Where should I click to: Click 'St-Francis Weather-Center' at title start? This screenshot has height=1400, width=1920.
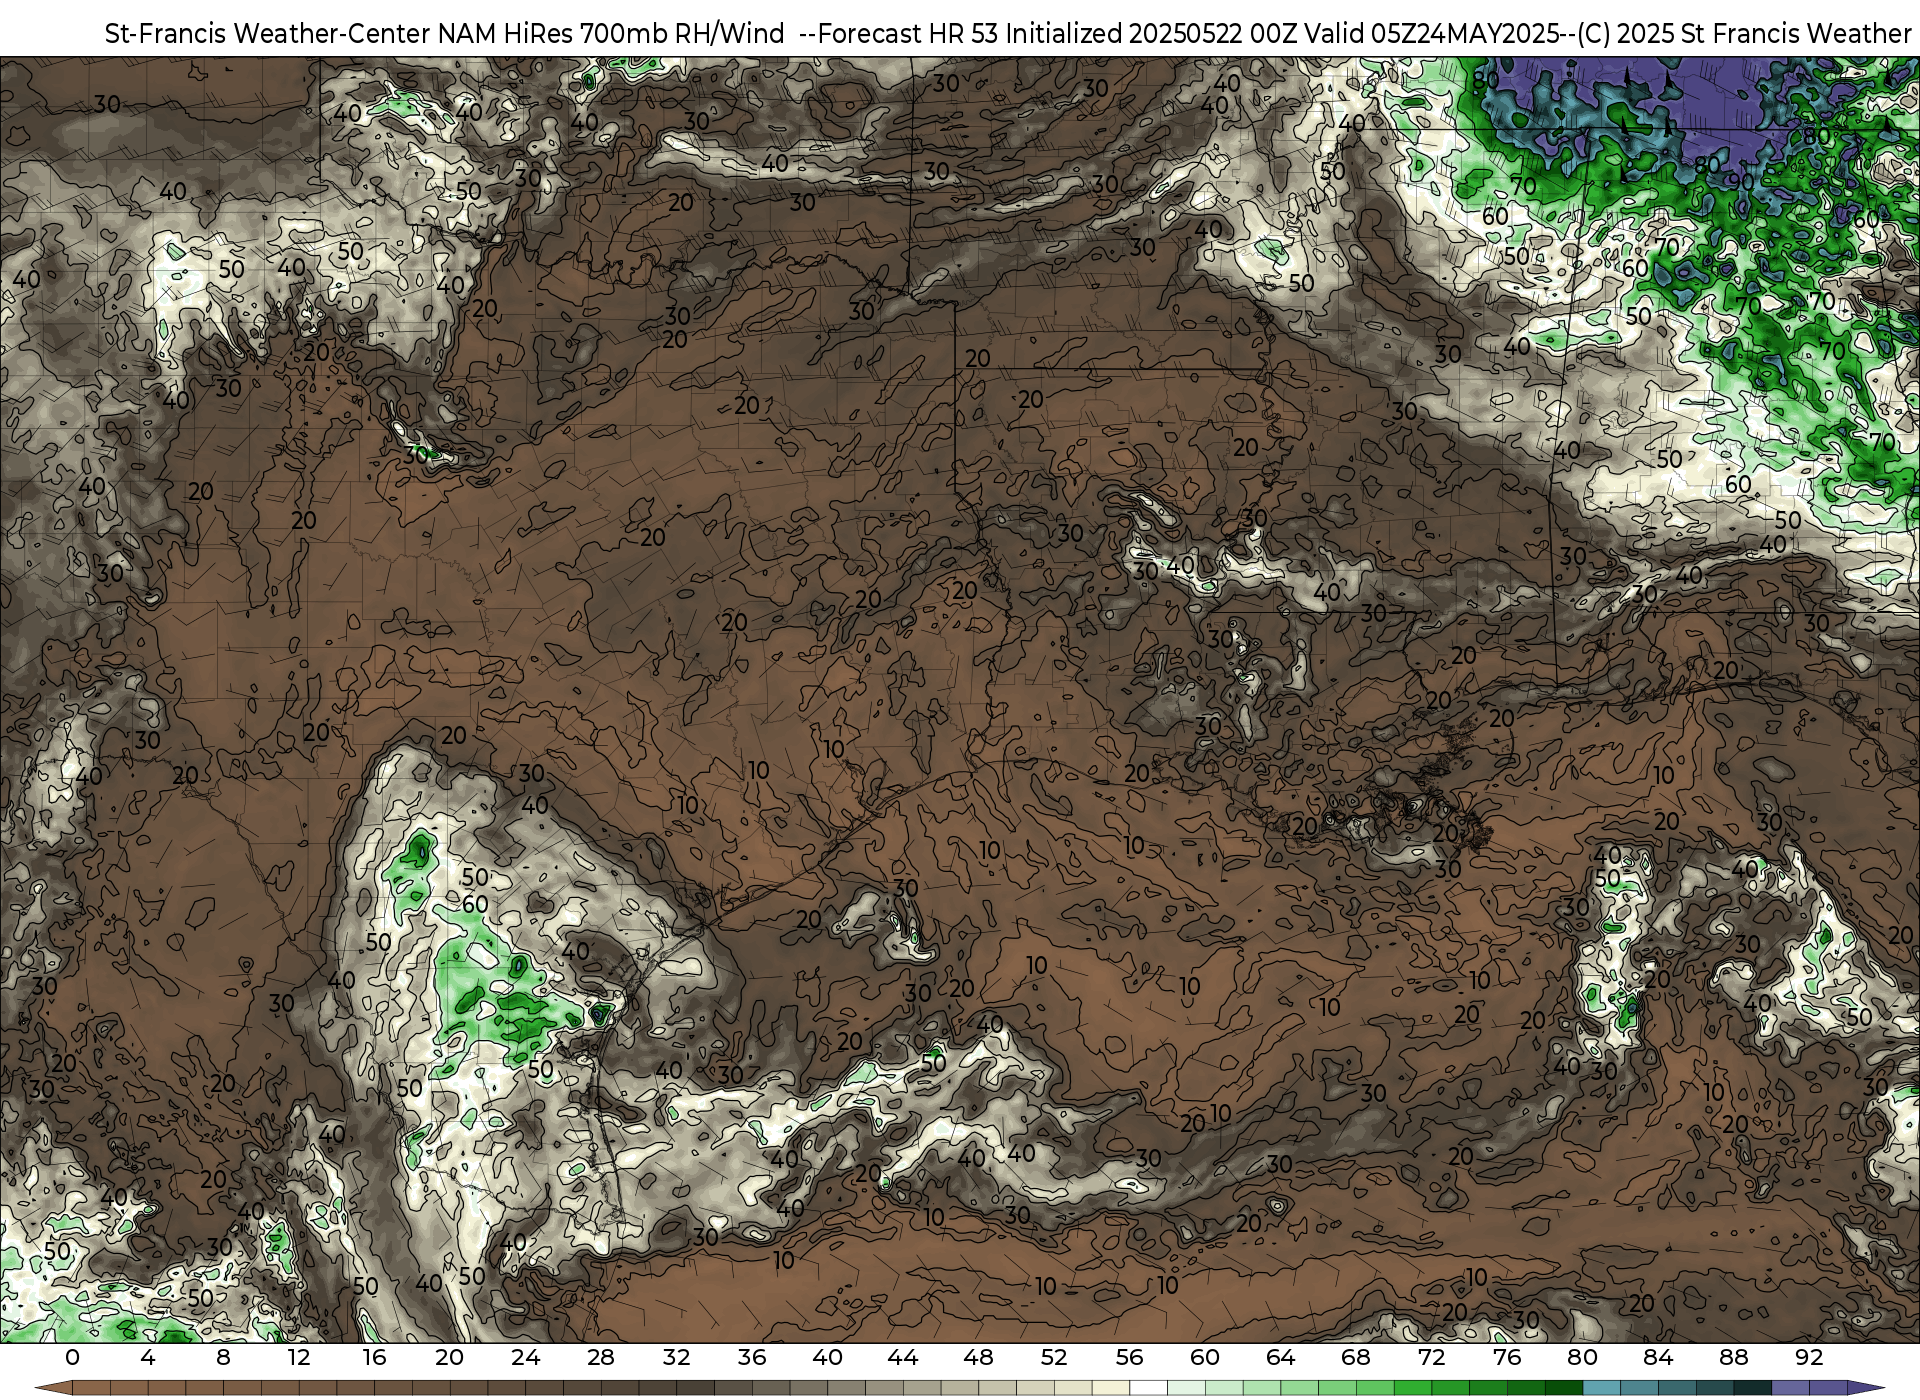[x=268, y=33]
